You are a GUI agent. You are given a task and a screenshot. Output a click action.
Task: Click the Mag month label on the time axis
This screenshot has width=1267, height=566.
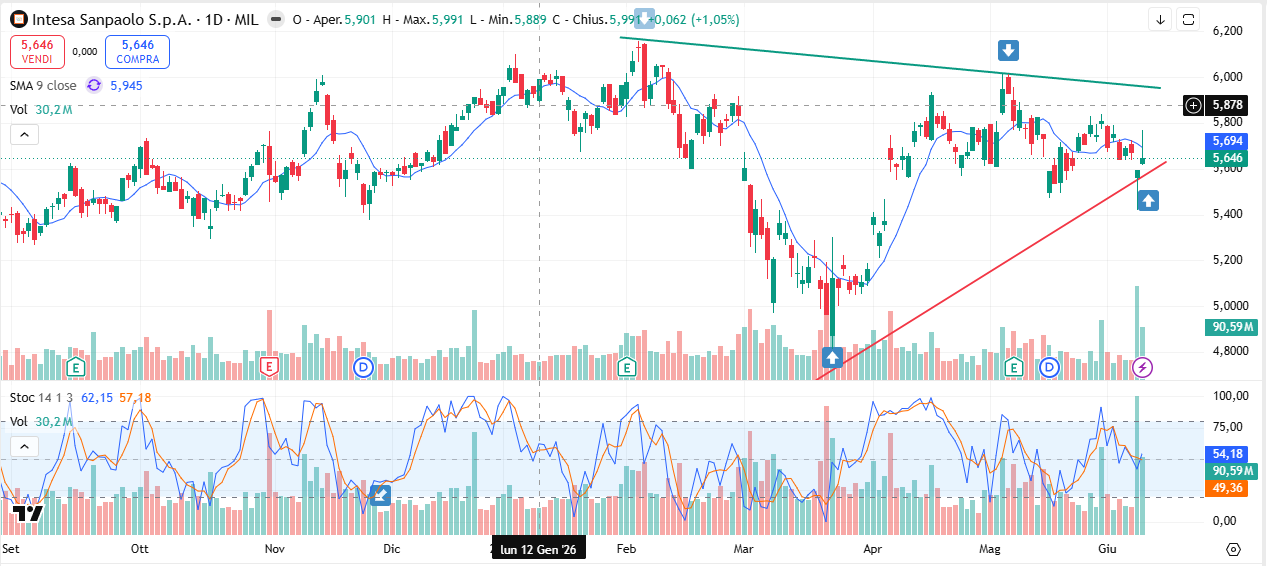(x=991, y=549)
